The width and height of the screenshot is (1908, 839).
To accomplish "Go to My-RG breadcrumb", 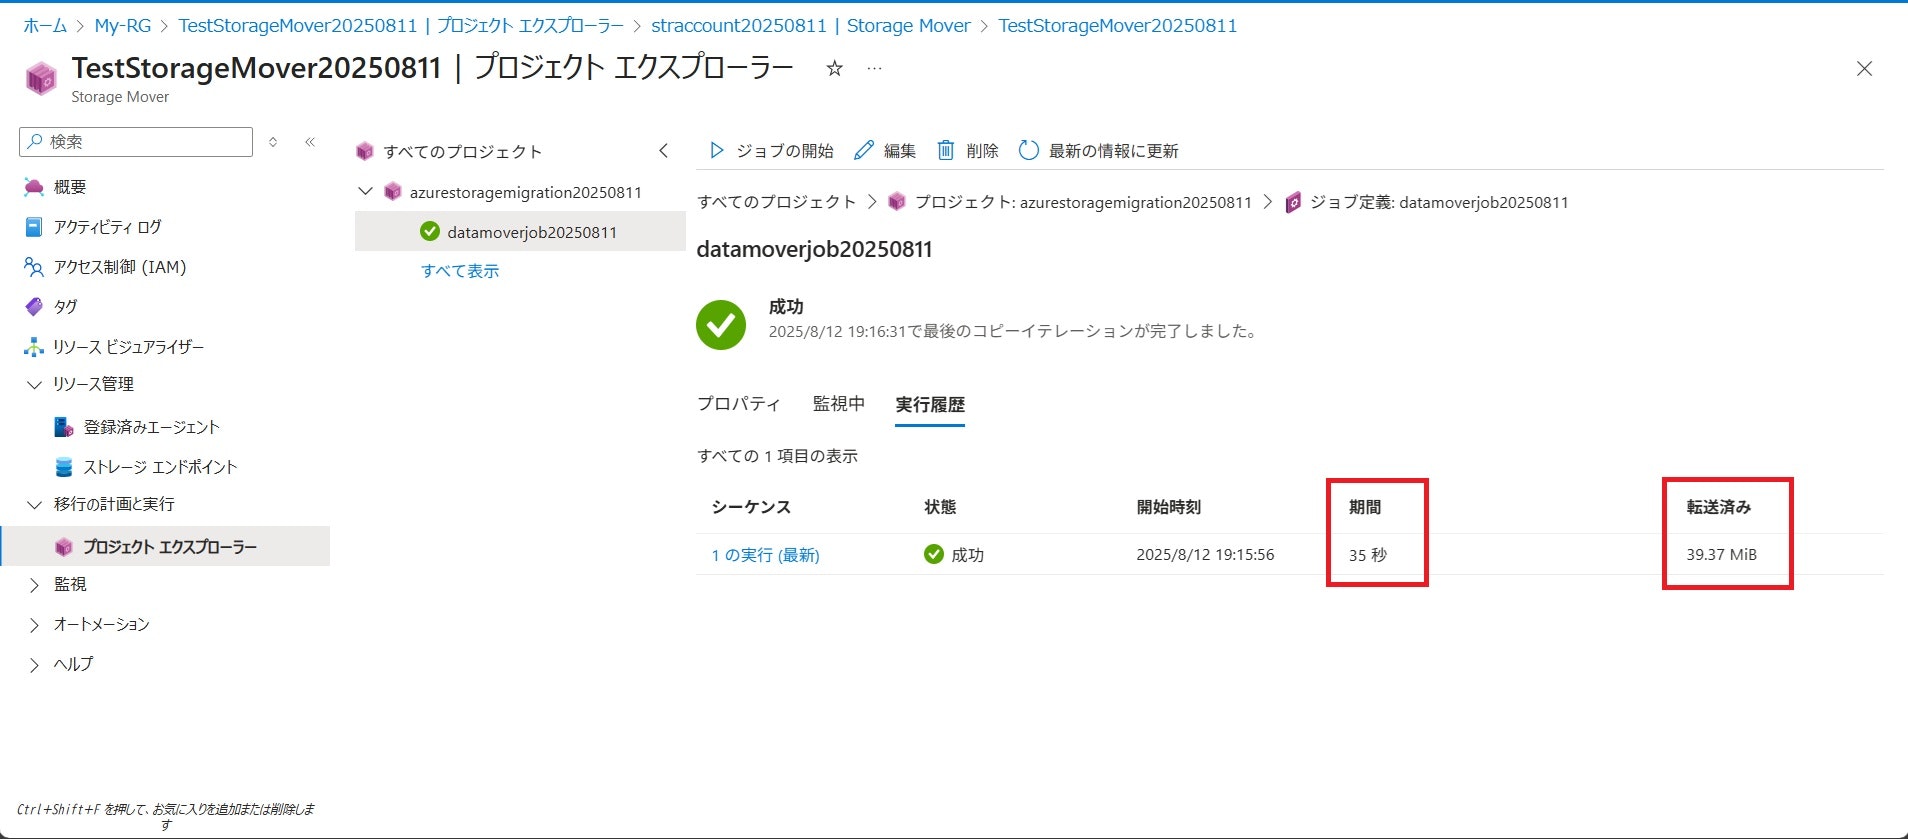I will tap(123, 26).
